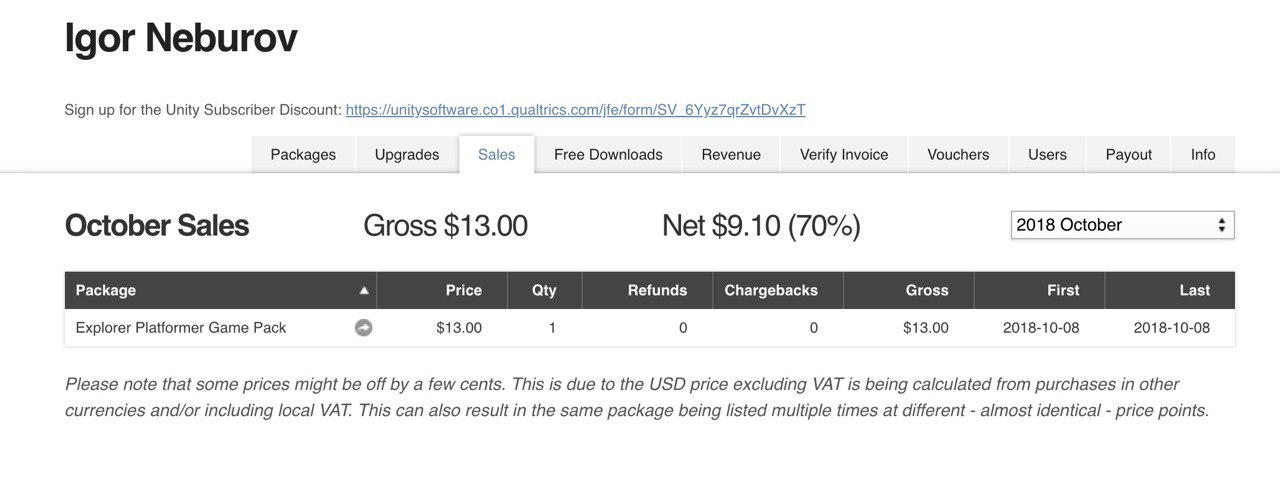This screenshot has width=1280, height=496.
Task: Sort by the Gross column header
Action: [909, 290]
